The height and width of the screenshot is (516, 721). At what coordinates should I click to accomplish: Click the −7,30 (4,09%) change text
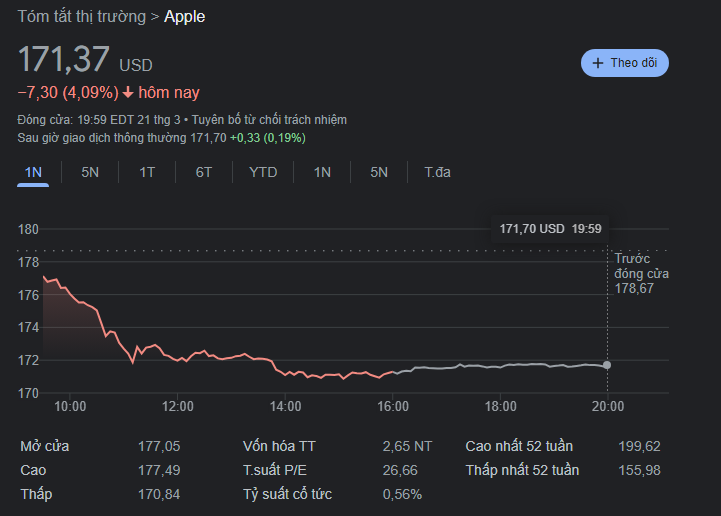click(x=68, y=92)
